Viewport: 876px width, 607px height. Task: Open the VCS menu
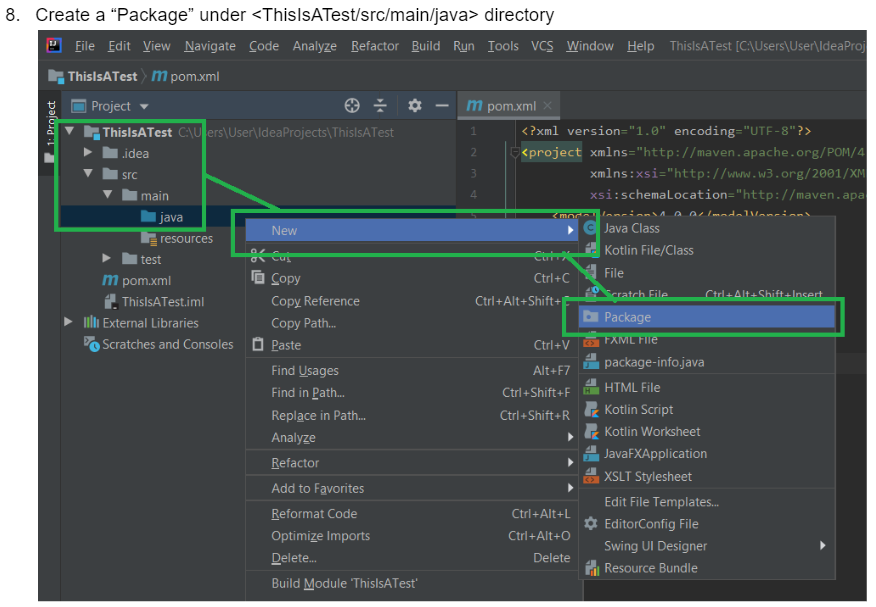click(542, 46)
